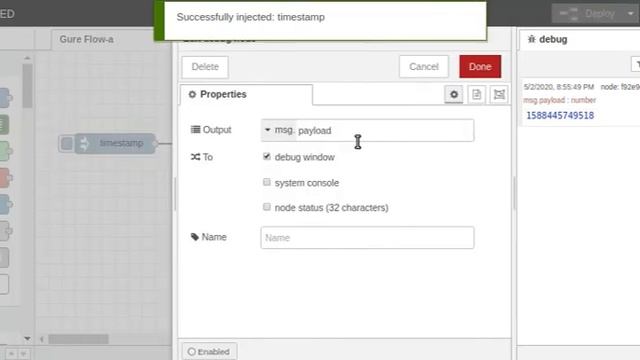Open msg. type dropdown for Output
This screenshot has height=360, width=640.
point(279,130)
